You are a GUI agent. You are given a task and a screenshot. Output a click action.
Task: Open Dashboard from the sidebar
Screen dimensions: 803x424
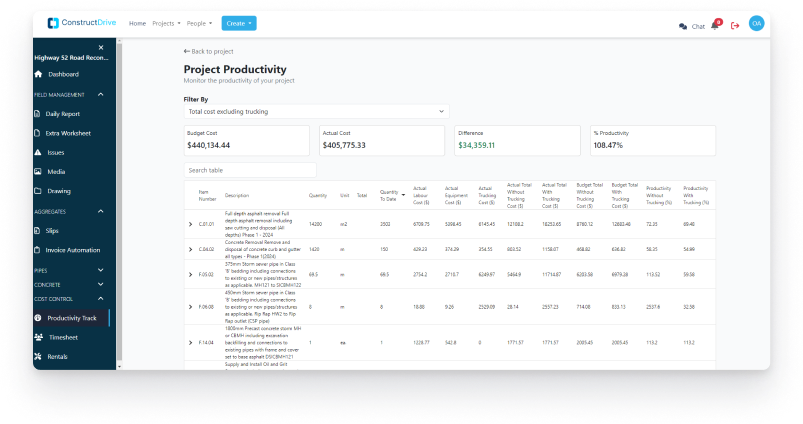tap(63, 74)
